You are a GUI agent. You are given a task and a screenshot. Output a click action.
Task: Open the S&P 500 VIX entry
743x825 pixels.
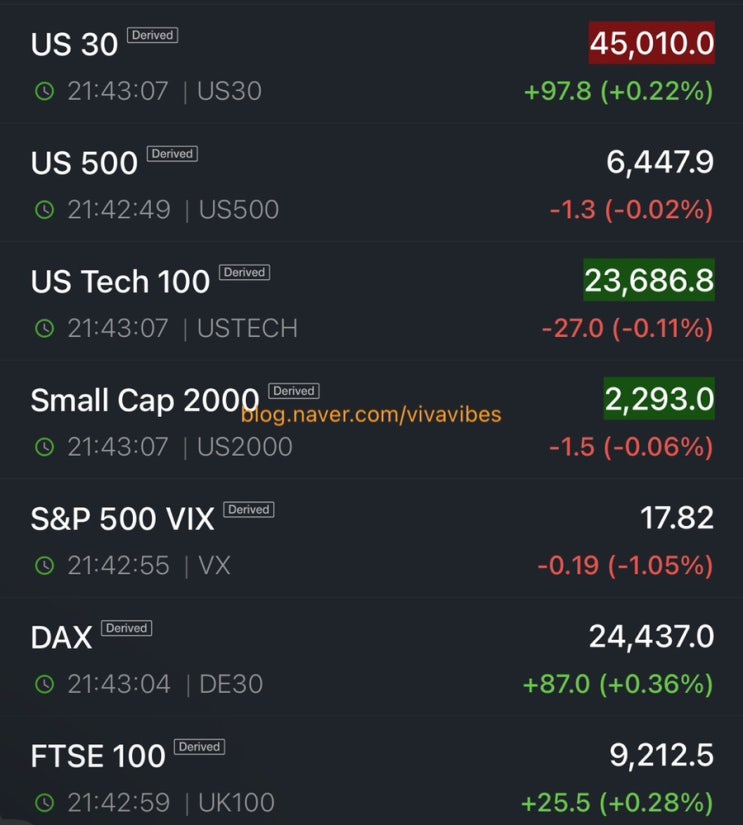[372, 540]
